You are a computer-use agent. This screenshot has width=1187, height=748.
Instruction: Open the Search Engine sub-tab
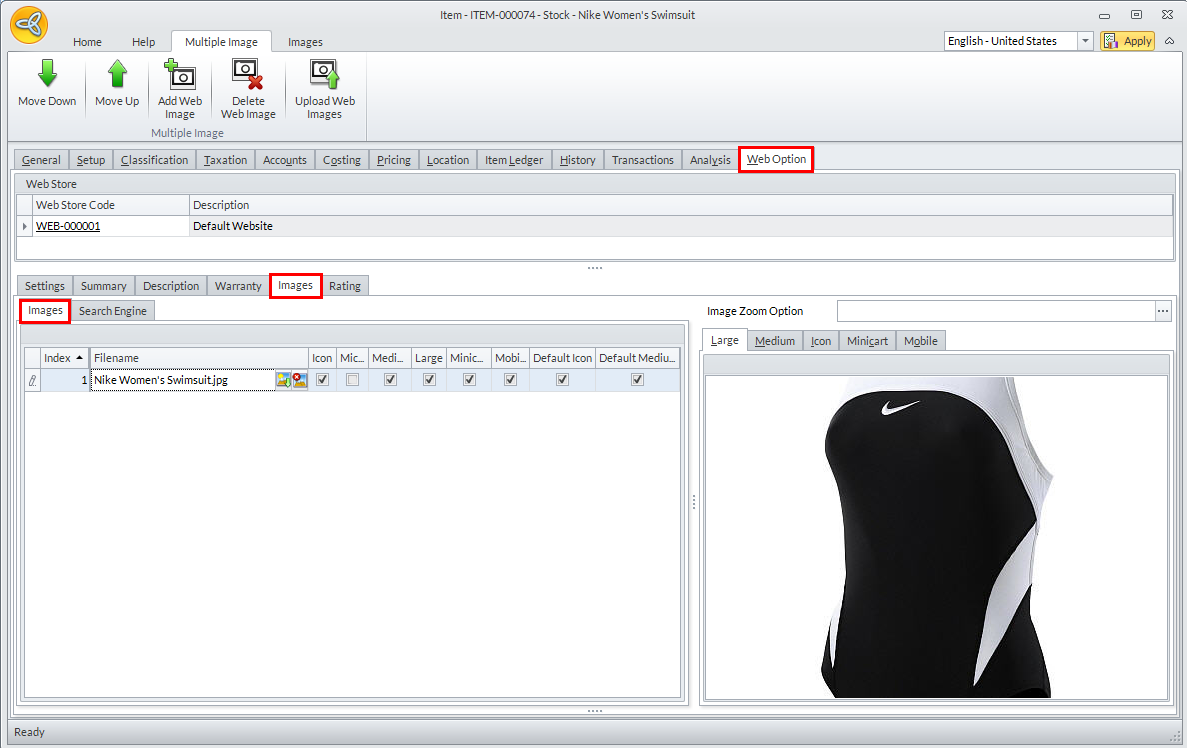point(113,311)
